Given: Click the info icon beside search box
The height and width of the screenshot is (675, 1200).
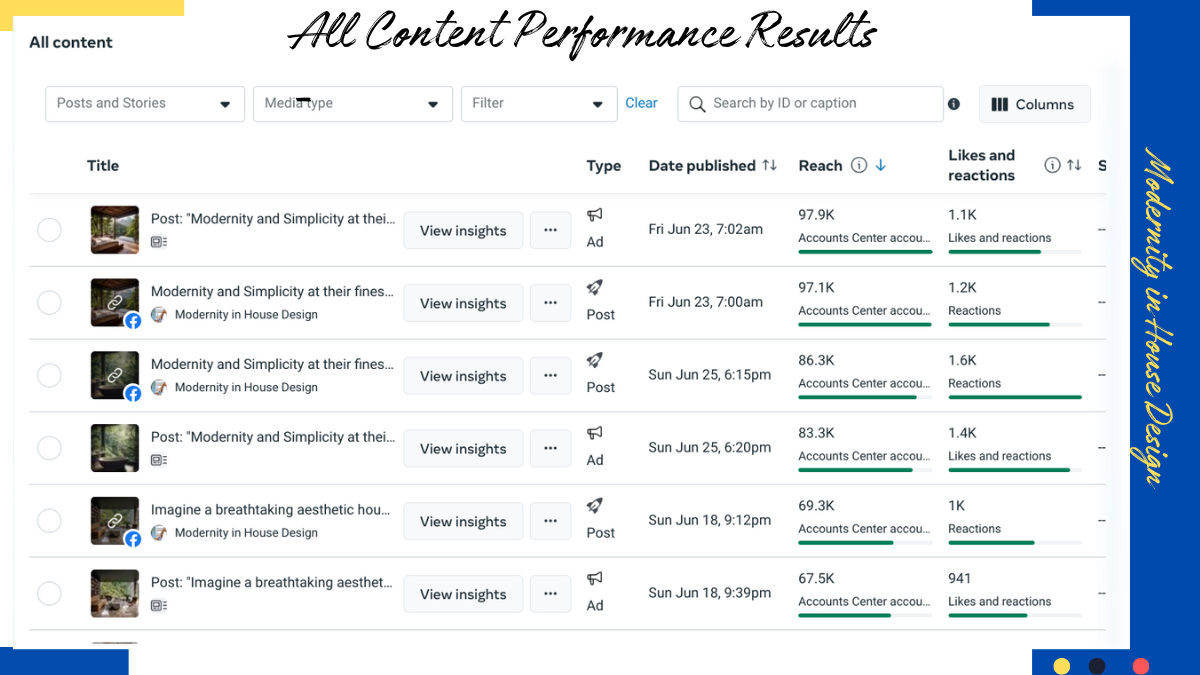Looking at the screenshot, I should (x=954, y=104).
